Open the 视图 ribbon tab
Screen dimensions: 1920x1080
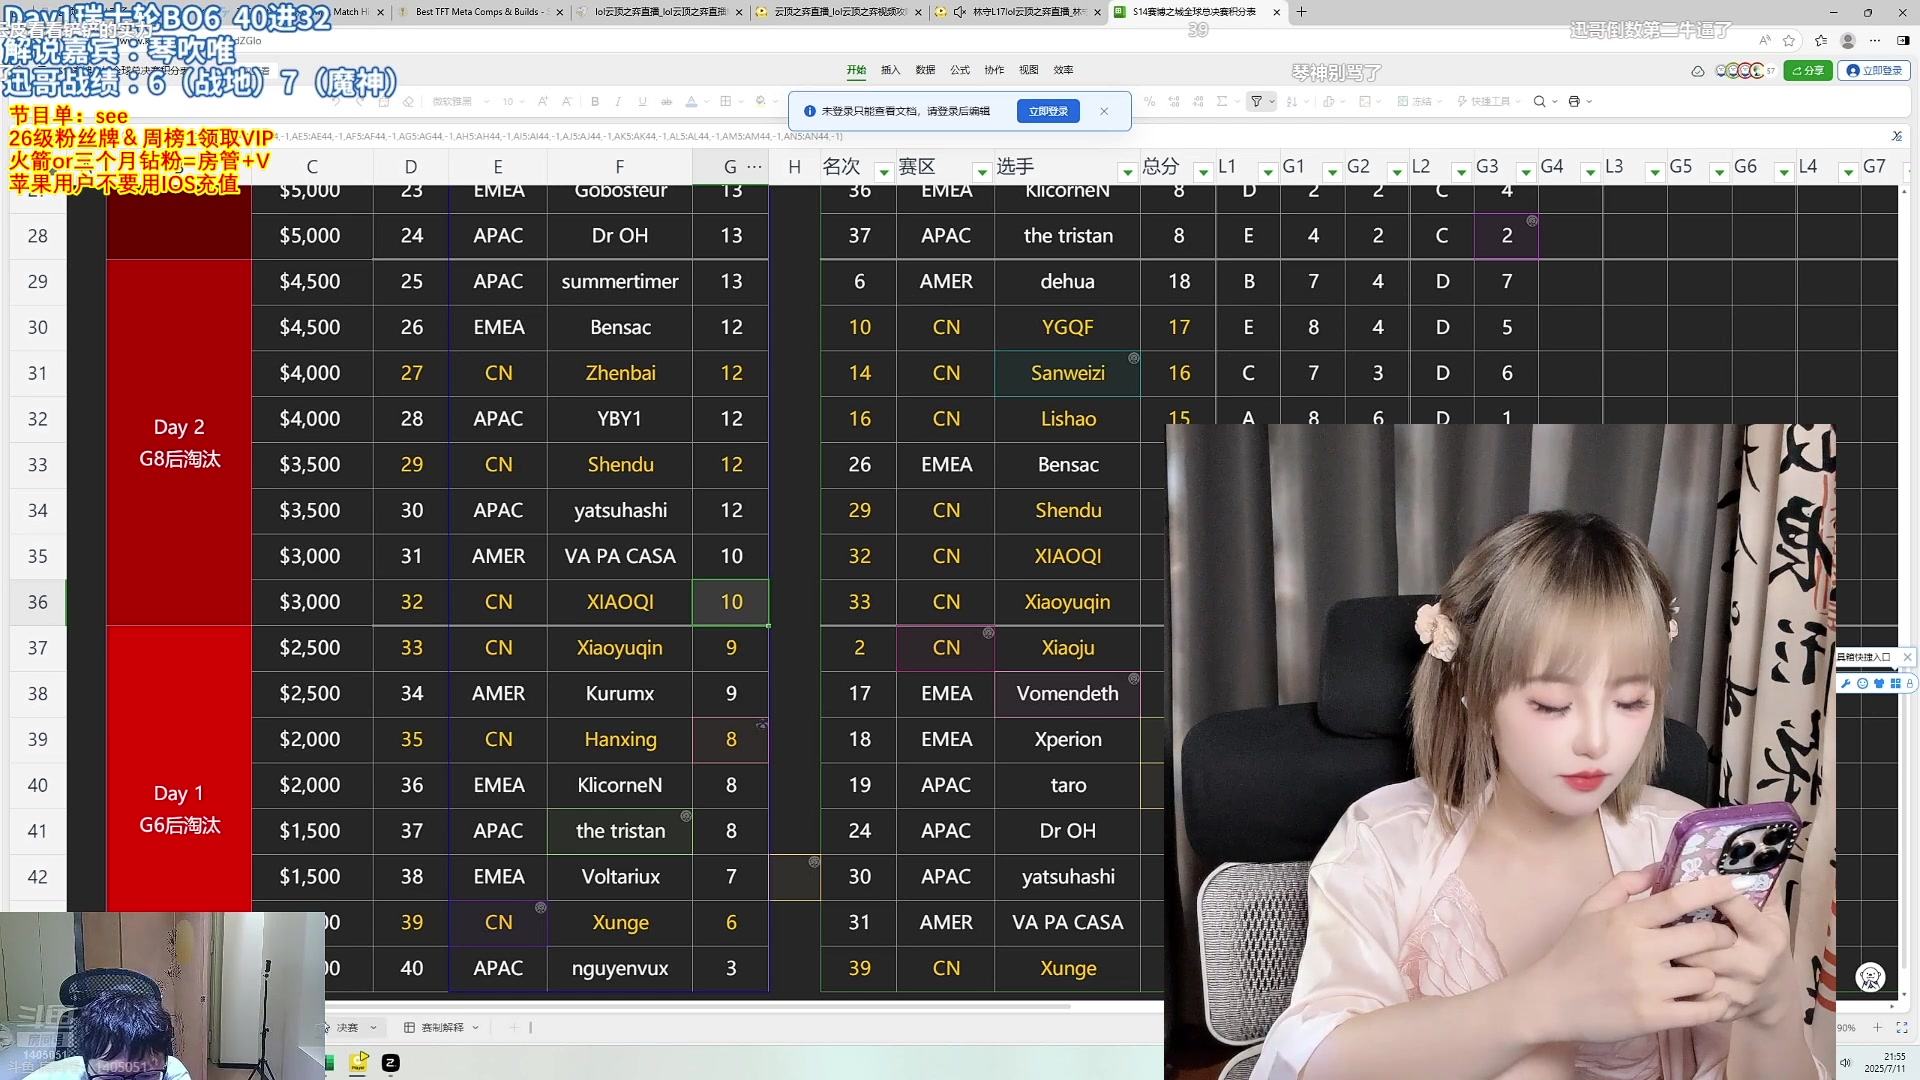[x=1028, y=70]
